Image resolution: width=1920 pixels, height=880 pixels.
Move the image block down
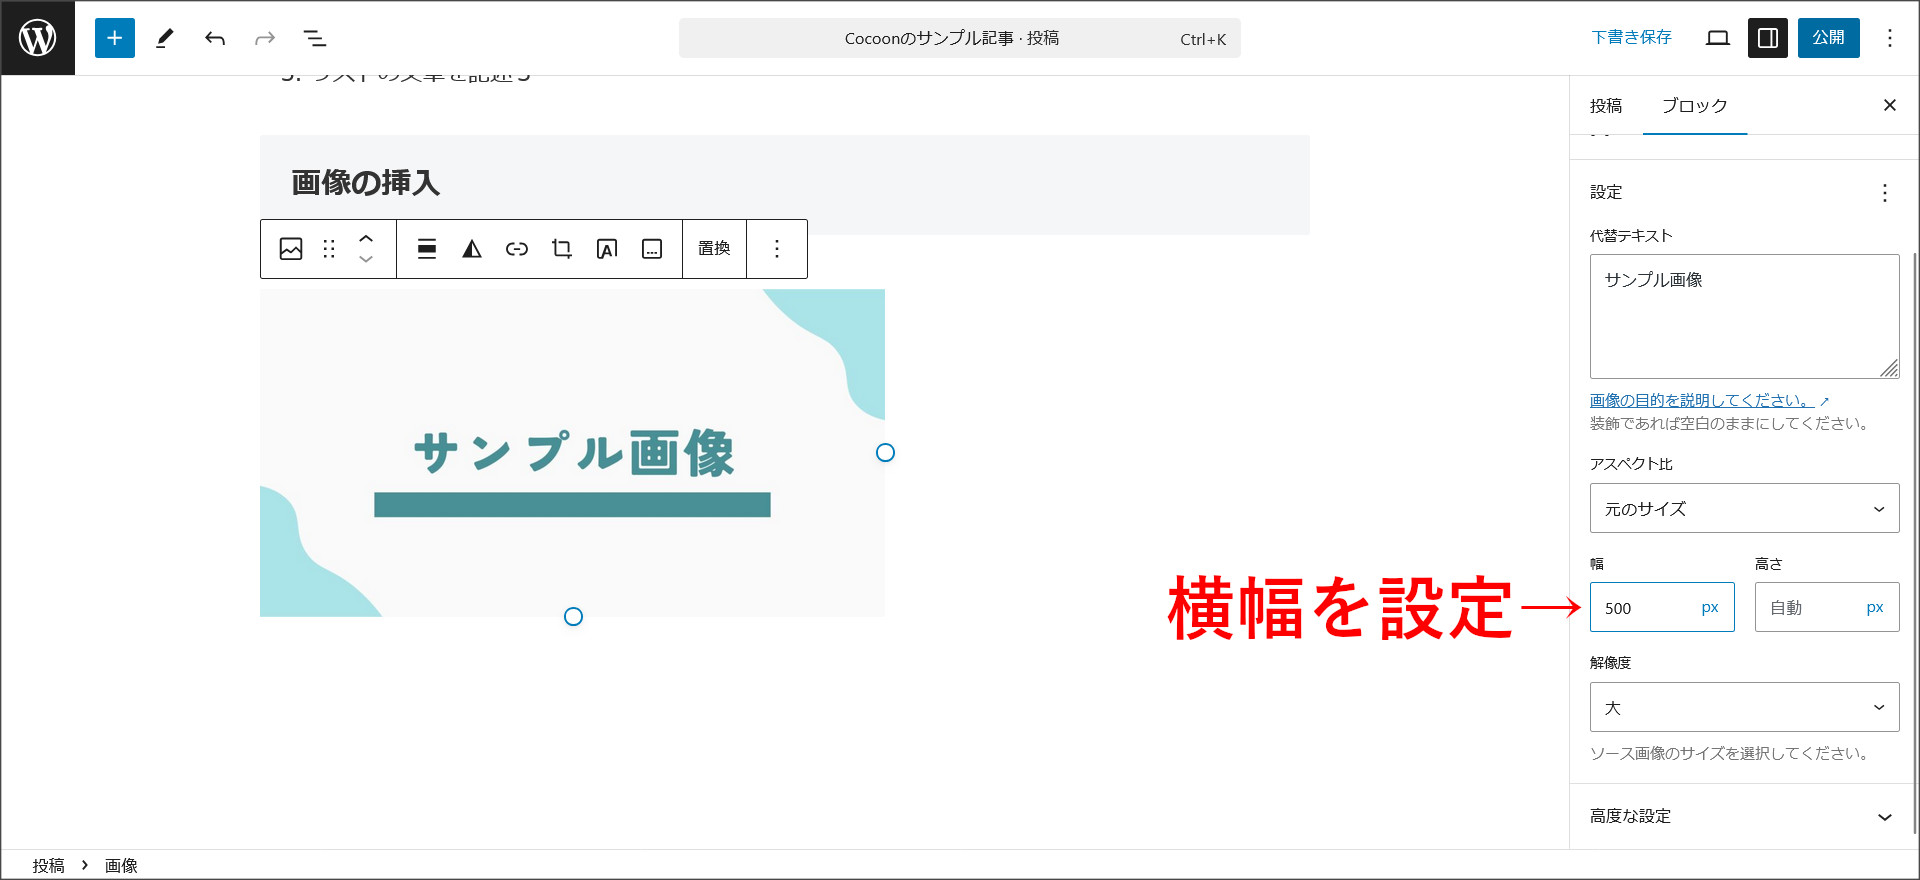366,259
